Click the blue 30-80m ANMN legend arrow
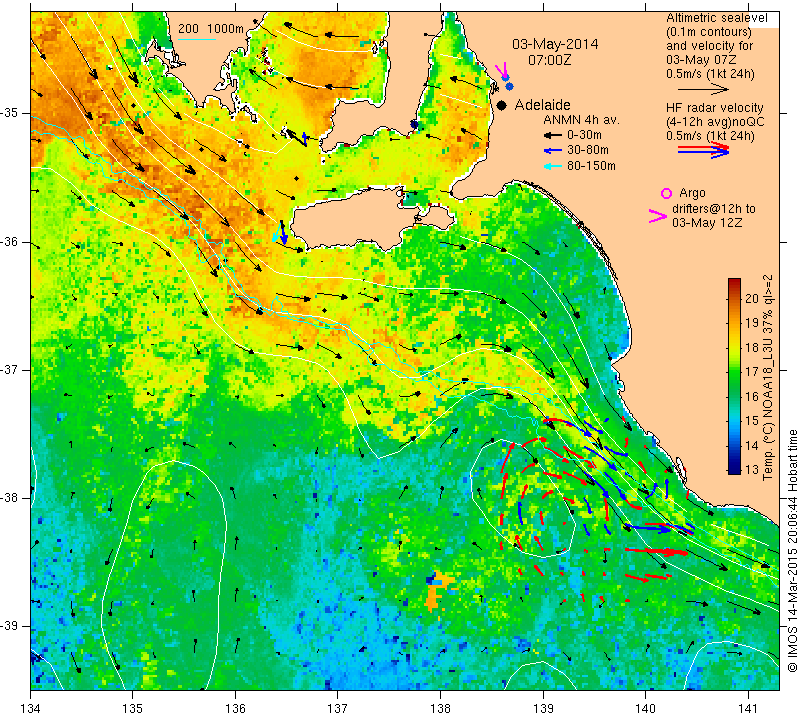 [552, 151]
